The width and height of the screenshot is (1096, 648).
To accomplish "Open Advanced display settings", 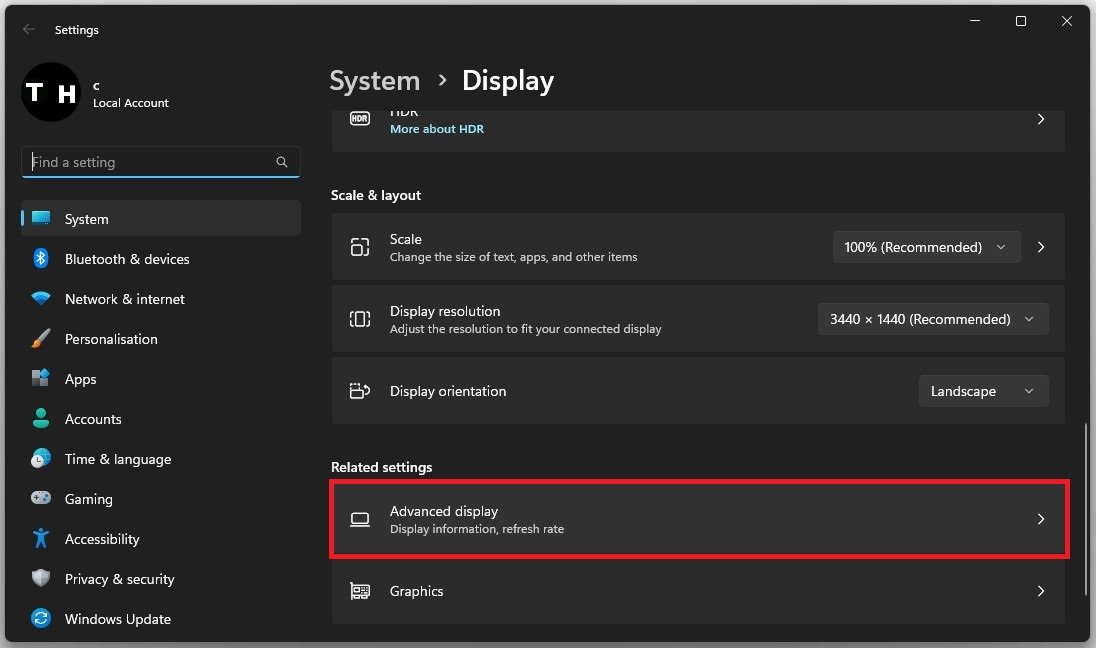I will [698, 519].
